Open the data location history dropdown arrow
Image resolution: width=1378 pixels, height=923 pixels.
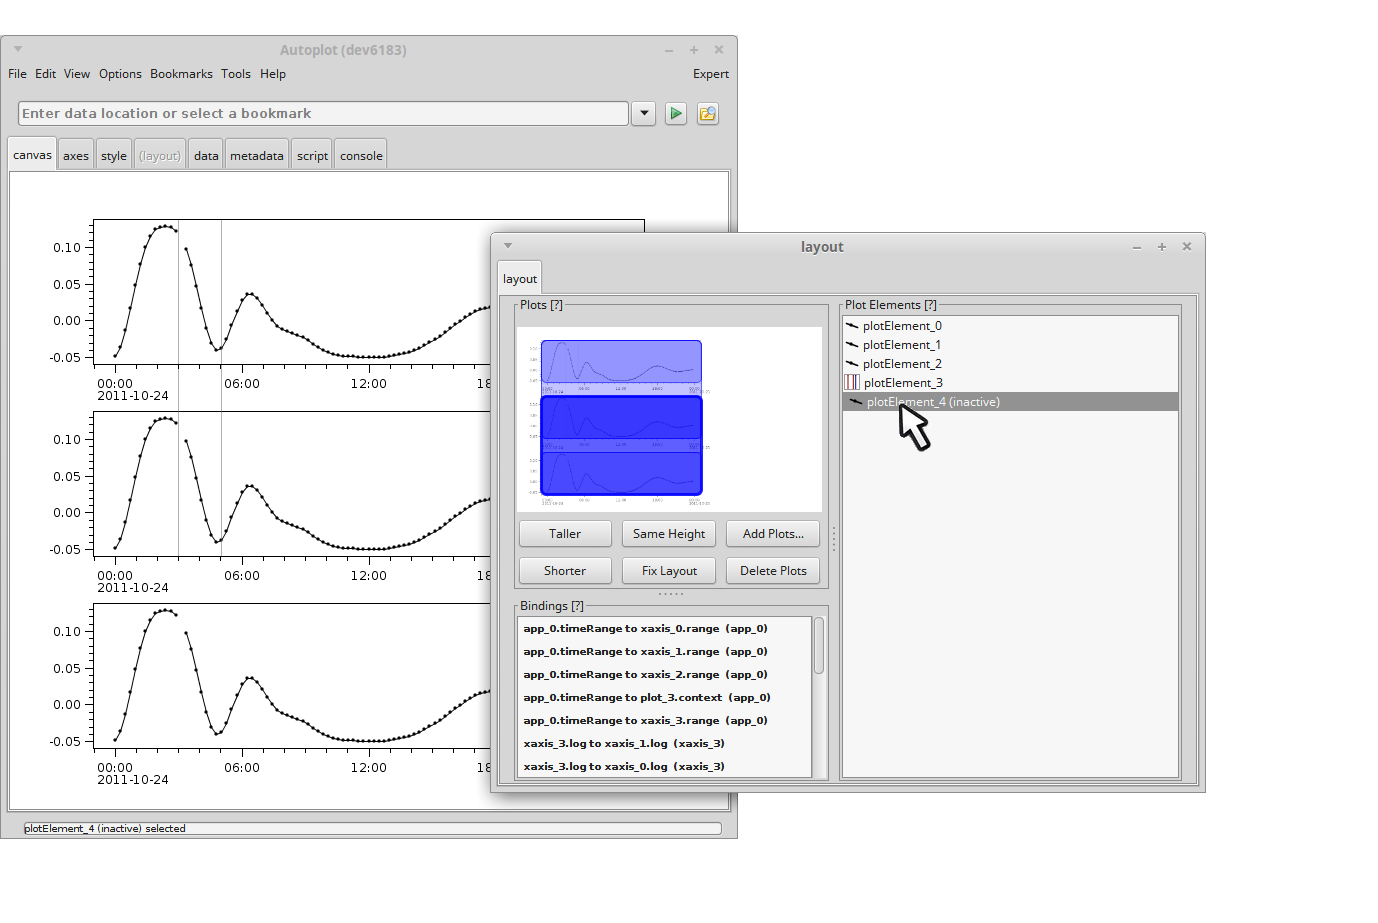tap(644, 113)
